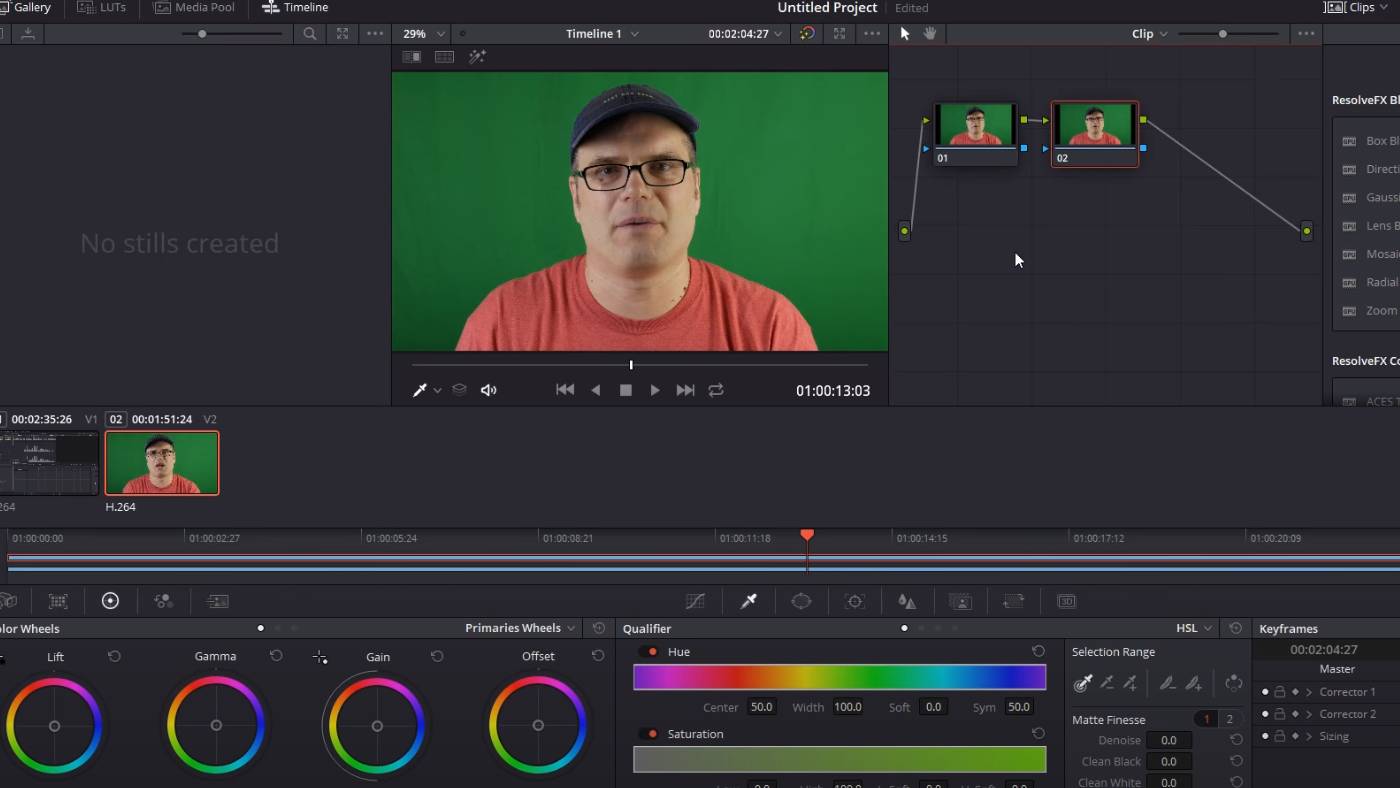
Task: Enable loop playback in viewer
Action: tap(716, 390)
